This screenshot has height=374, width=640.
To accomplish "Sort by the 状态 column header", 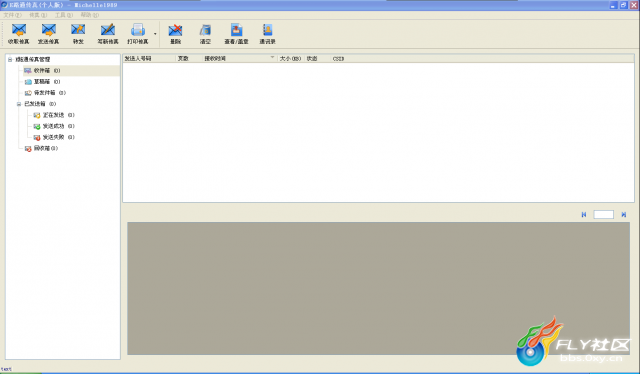I will tap(317, 59).
